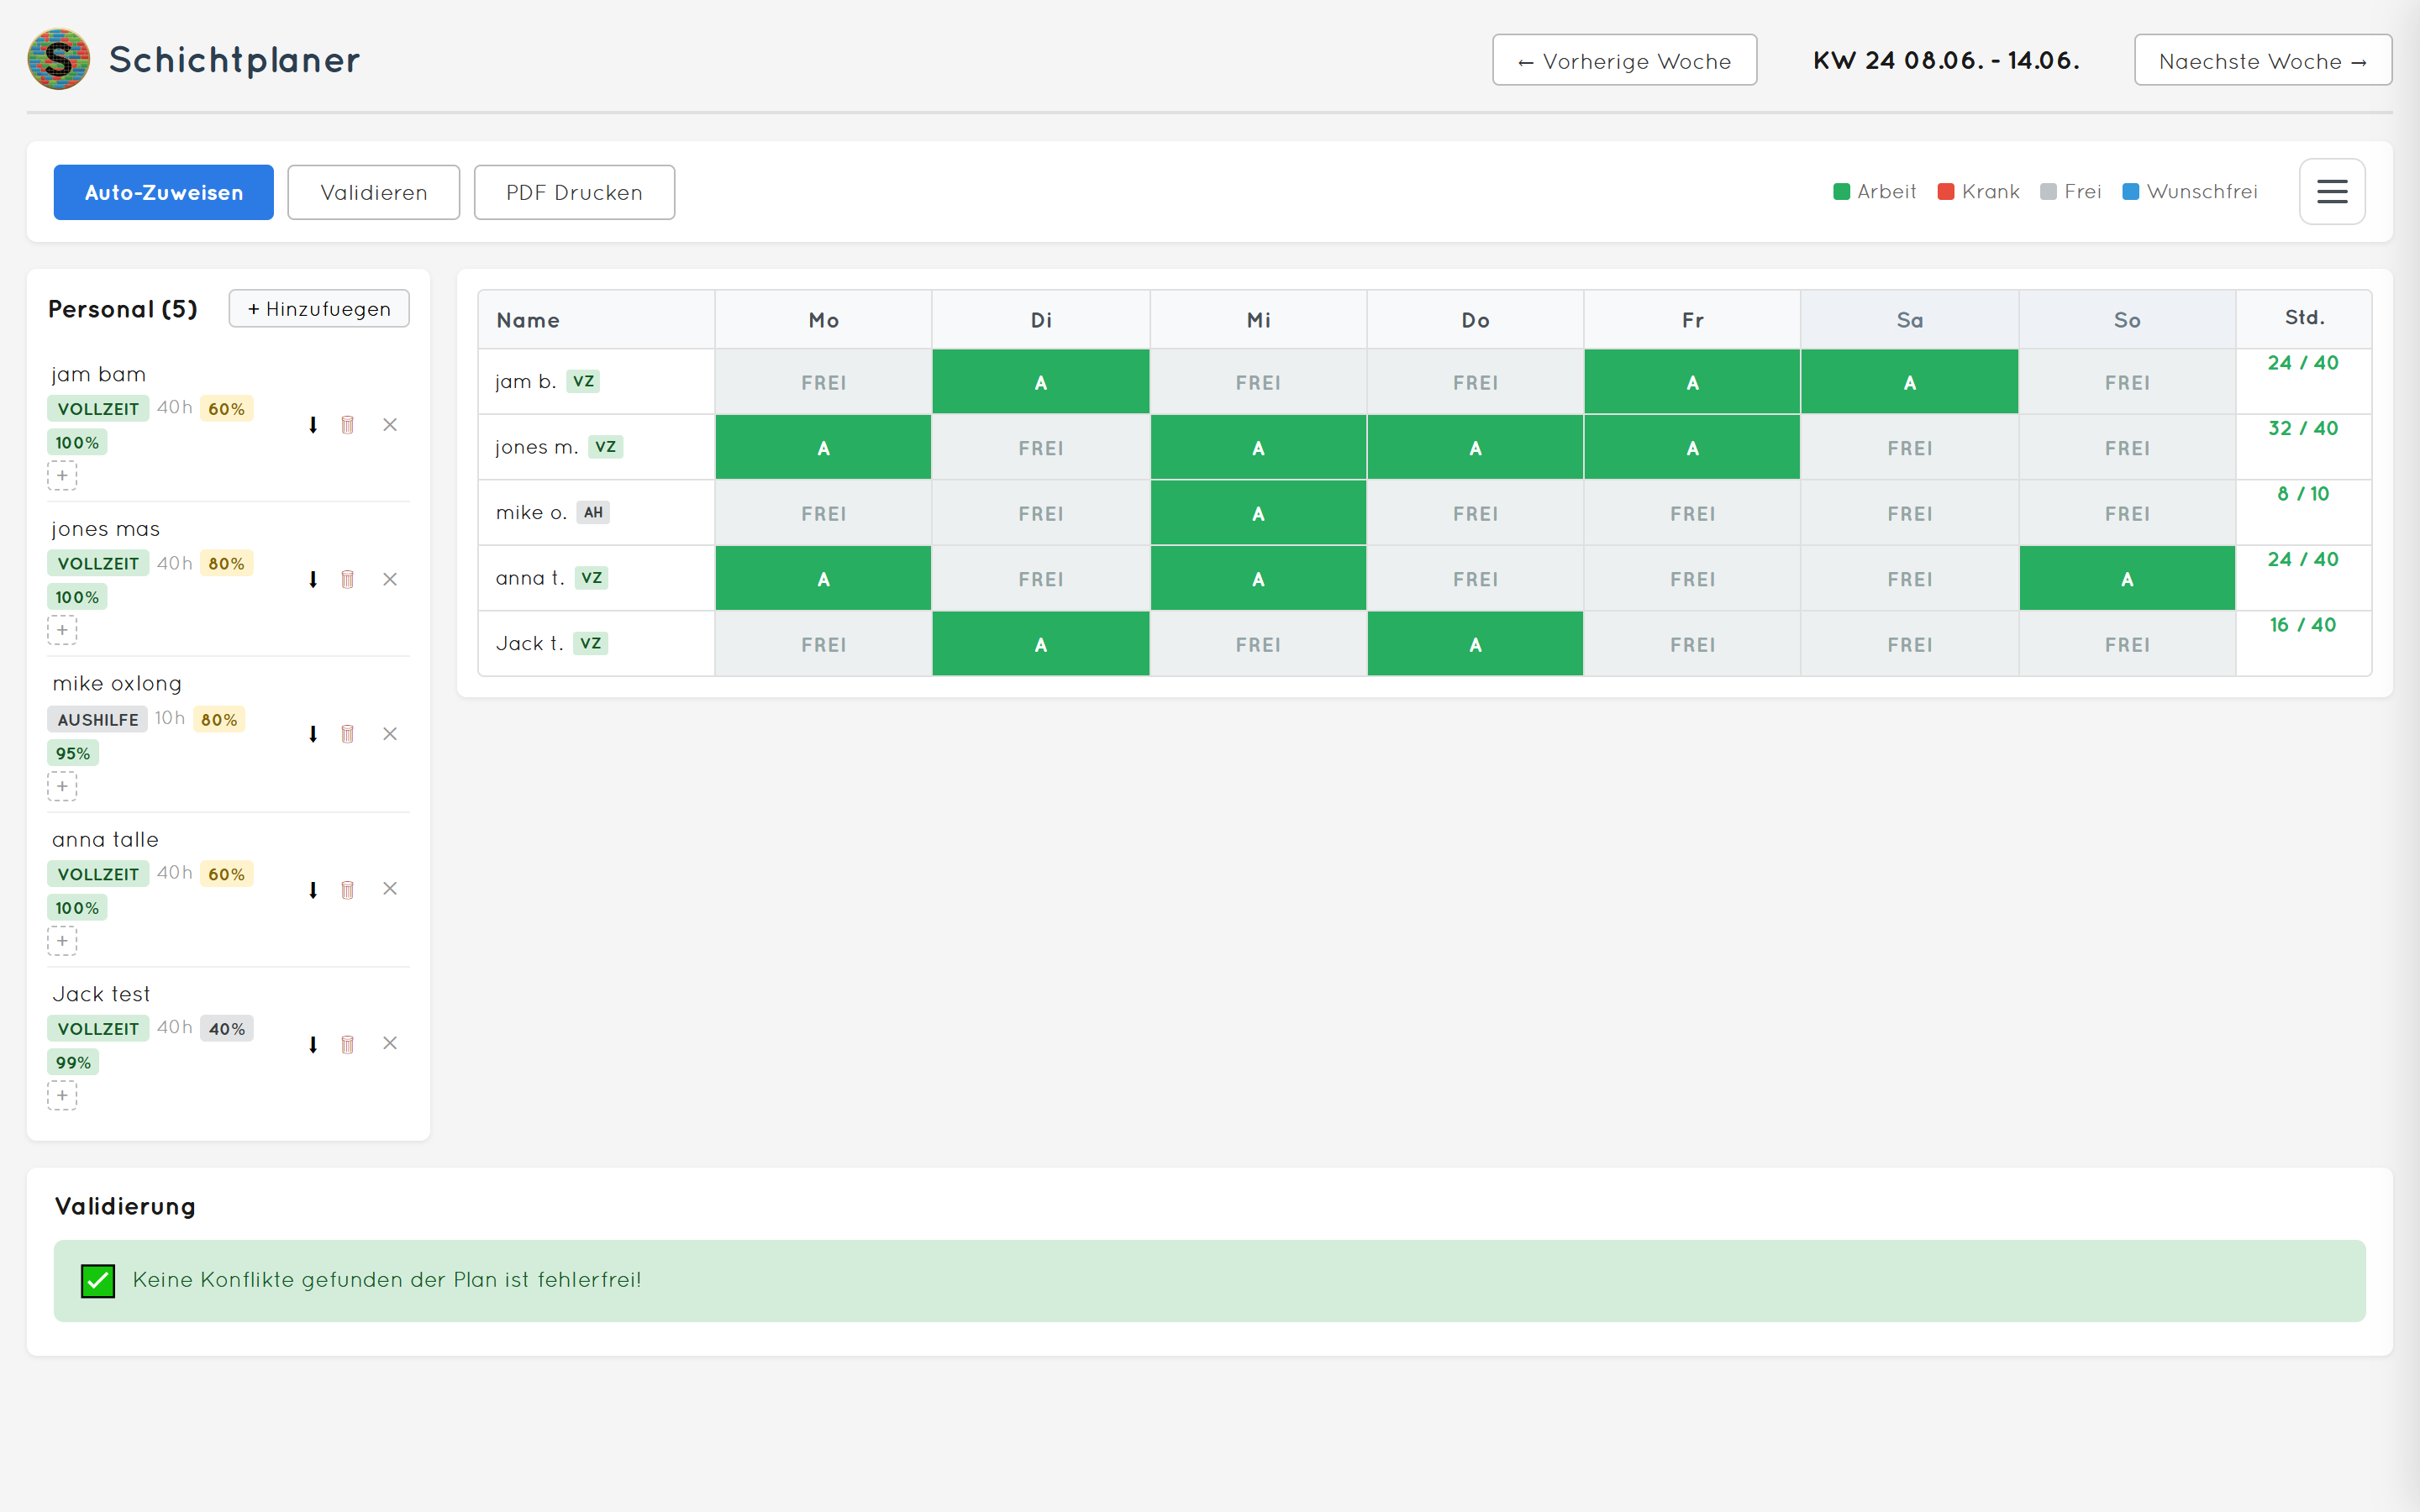Image resolution: width=2420 pixels, height=1512 pixels.
Task: Toggle jam b. Monday FREI cell
Action: pos(823,382)
